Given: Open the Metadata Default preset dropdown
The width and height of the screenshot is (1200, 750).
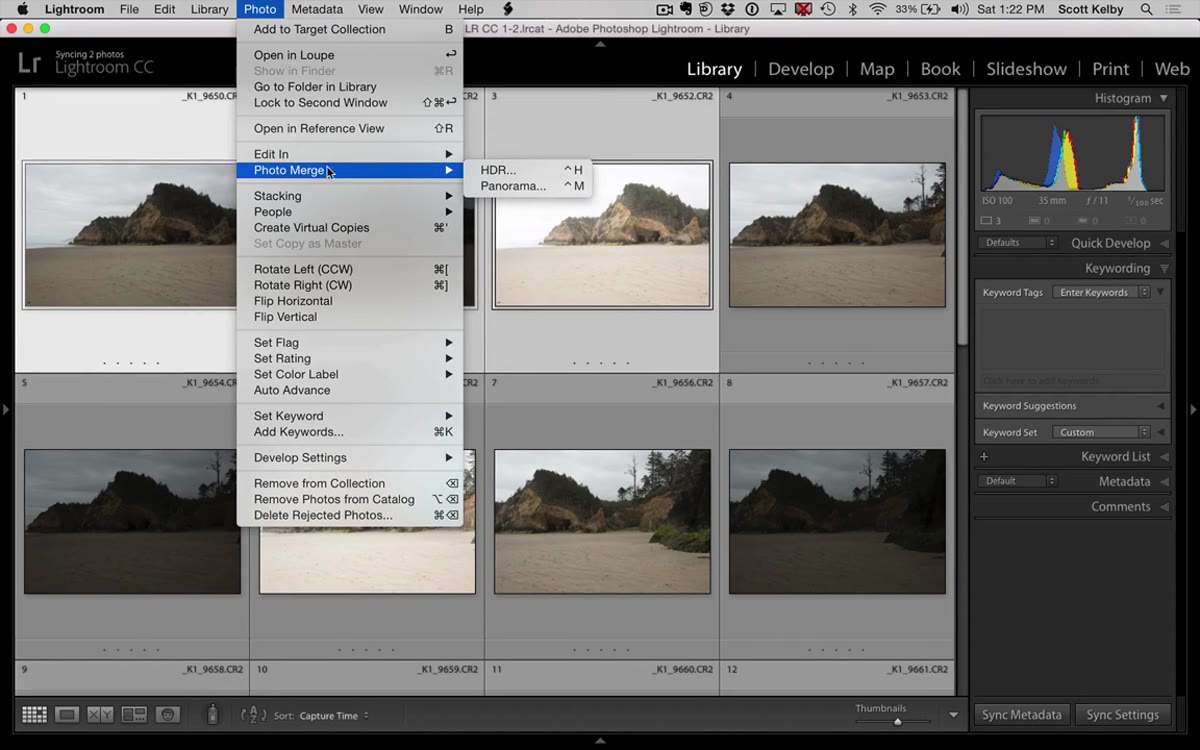Looking at the screenshot, I should [x=1018, y=481].
